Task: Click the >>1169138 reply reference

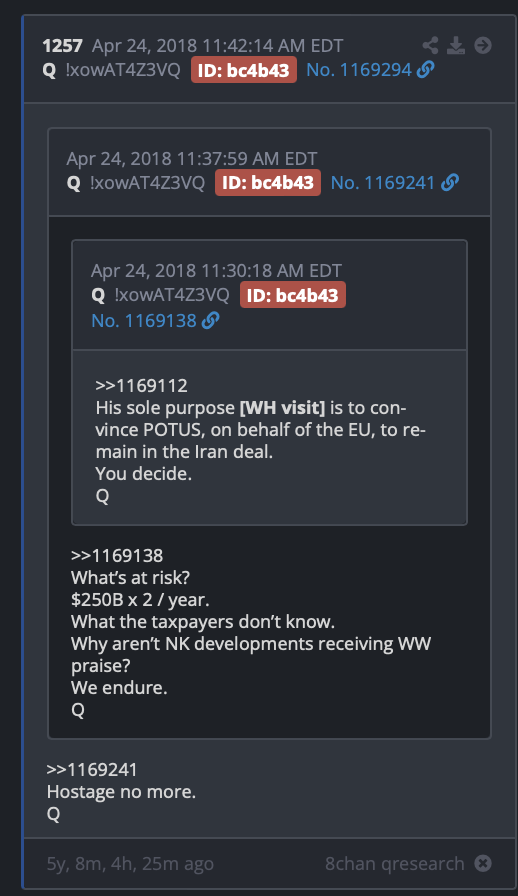Action: 117,555
